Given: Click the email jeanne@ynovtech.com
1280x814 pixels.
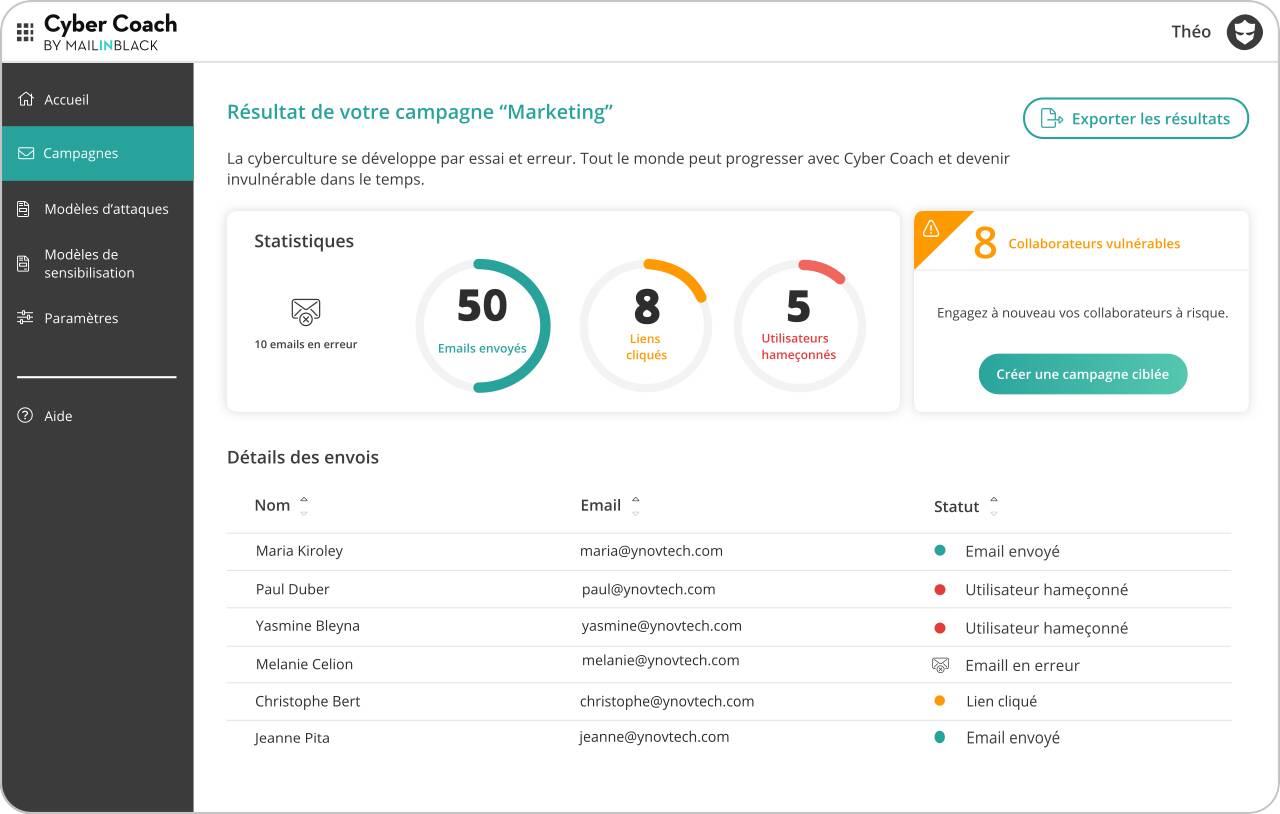Looking at the screenshot, I should [654, 737].
